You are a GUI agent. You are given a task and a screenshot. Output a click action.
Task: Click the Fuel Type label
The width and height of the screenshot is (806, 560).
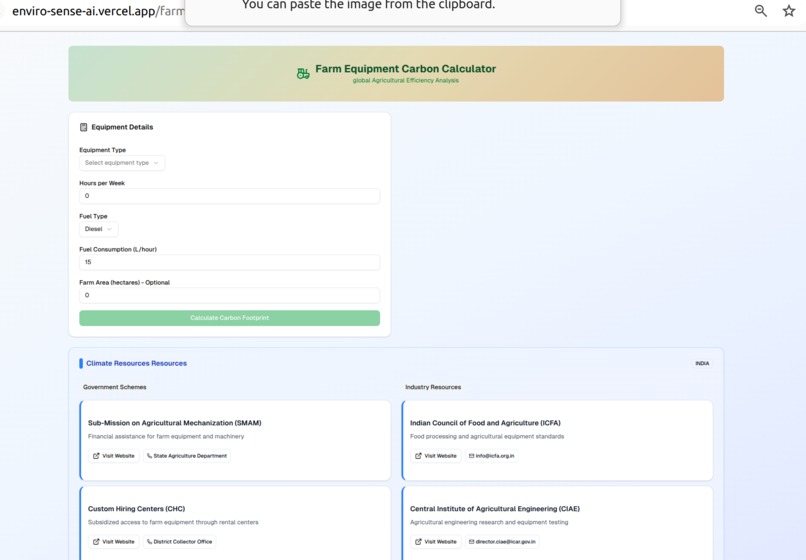93,216
